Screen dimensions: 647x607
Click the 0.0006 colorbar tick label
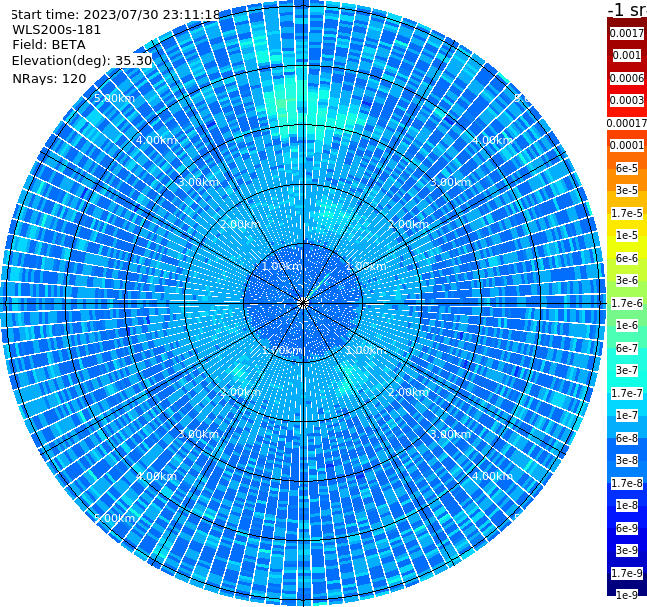tap(627, 78)
